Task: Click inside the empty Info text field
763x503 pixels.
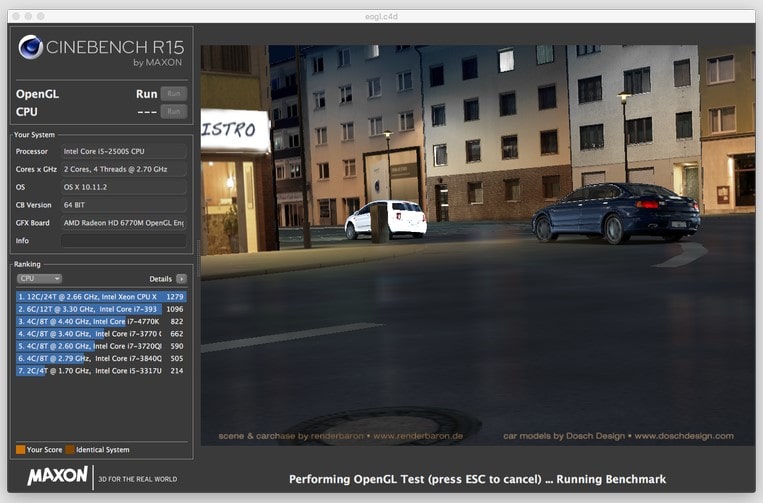Action: [123, 241]
